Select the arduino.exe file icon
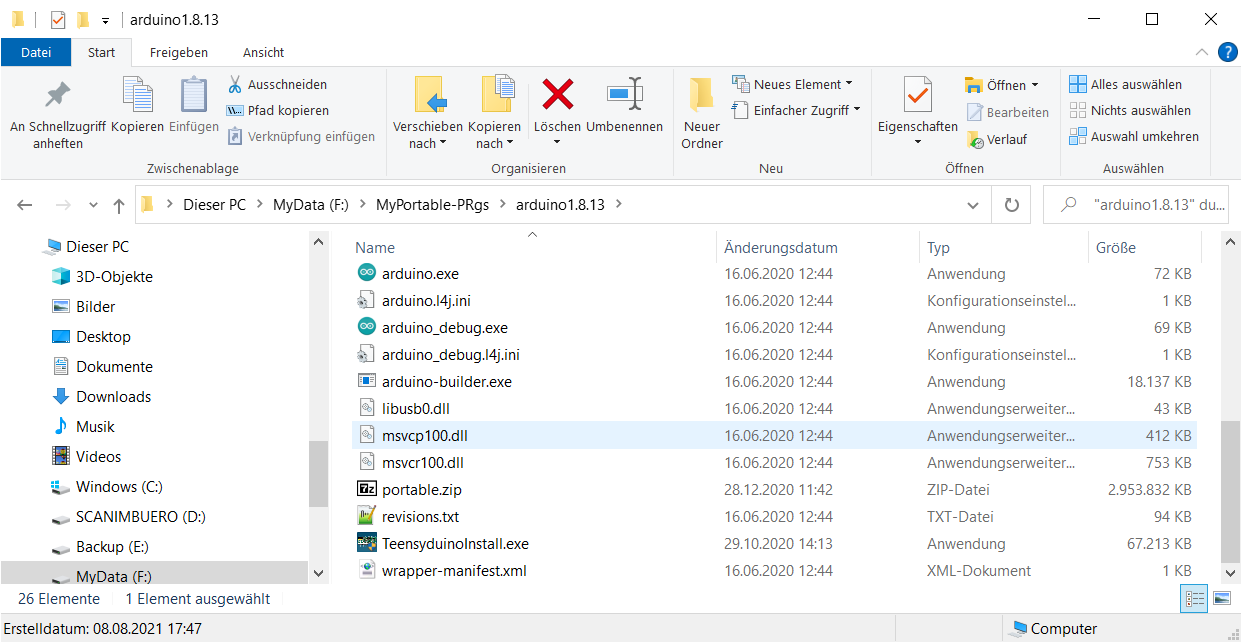This screenshot has height=643, width=1242. (x=366, y=273)
